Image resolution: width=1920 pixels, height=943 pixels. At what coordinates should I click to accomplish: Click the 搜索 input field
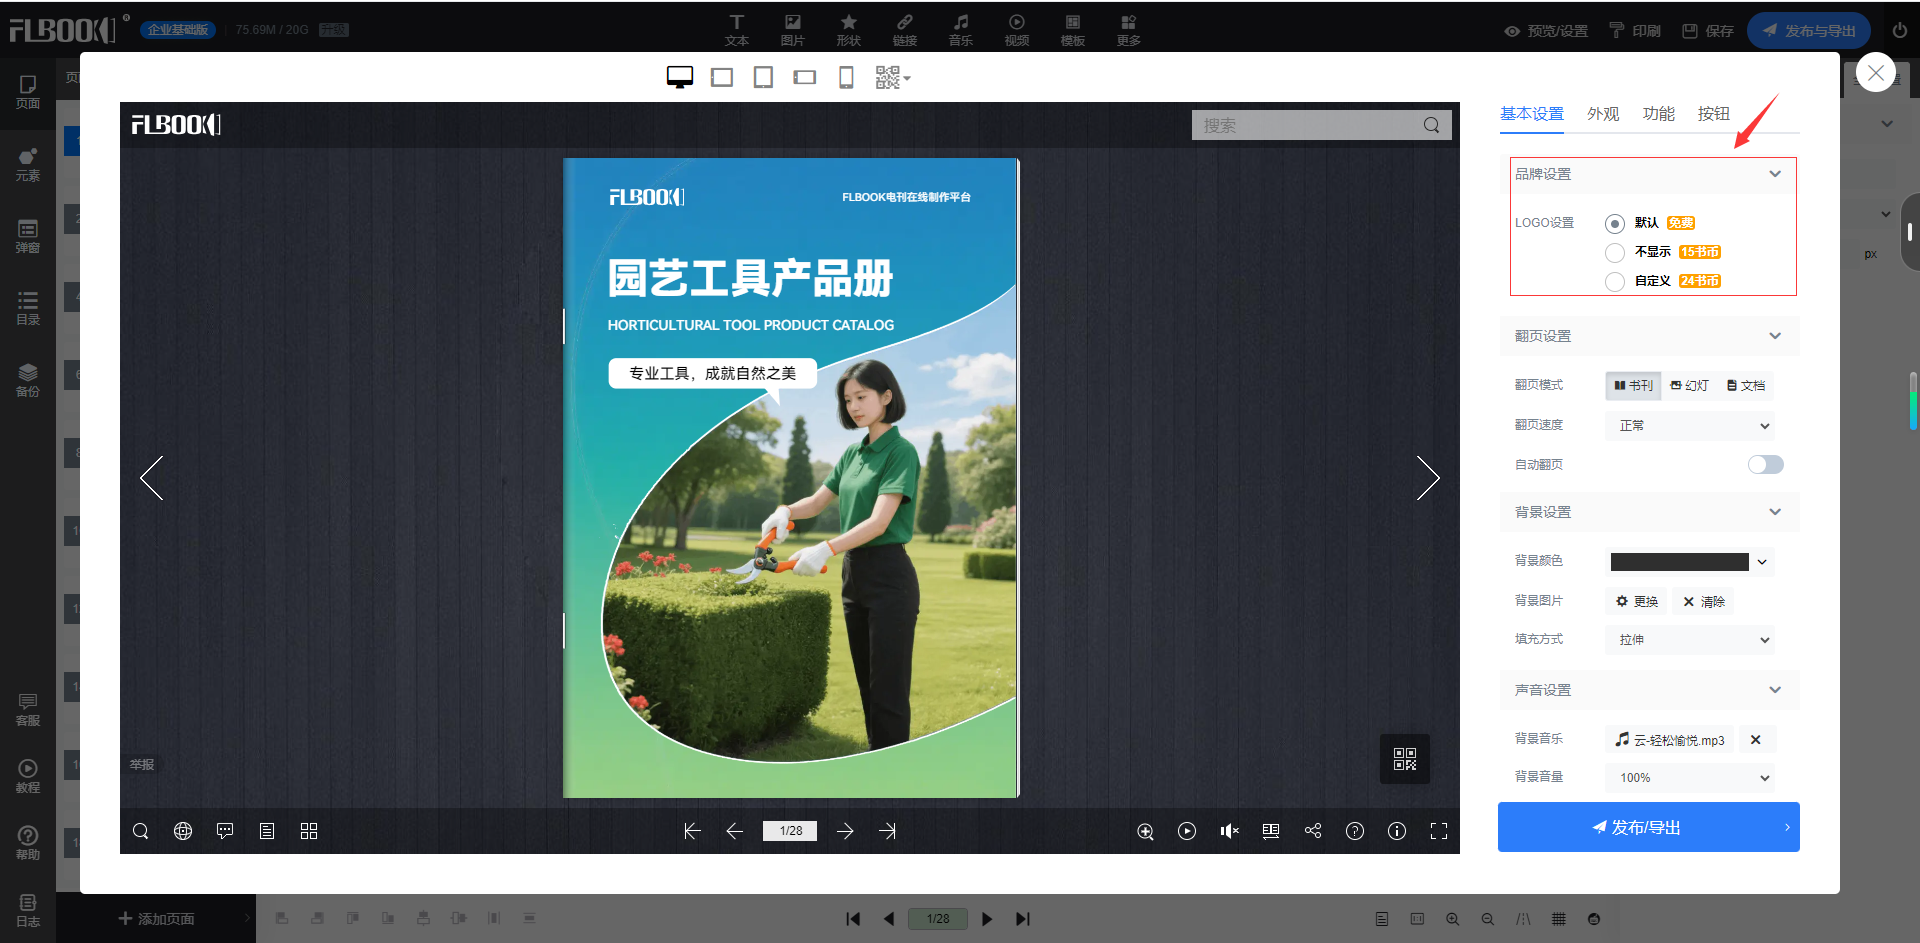pos(1305,125)
